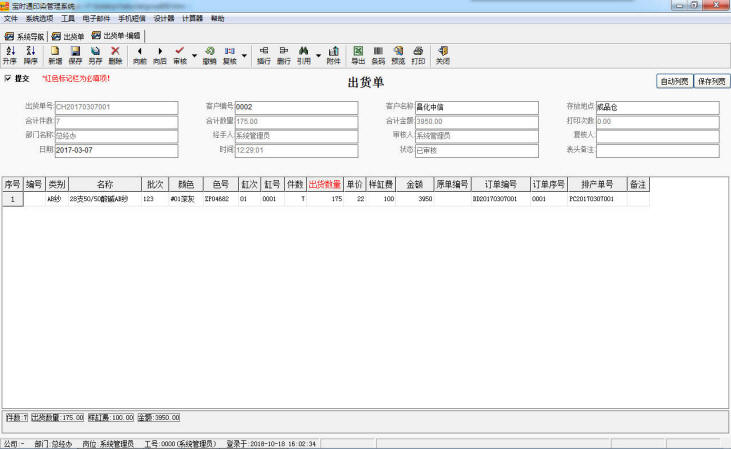
Task: Go to previous record with 向前
Action: coord(140,55)
